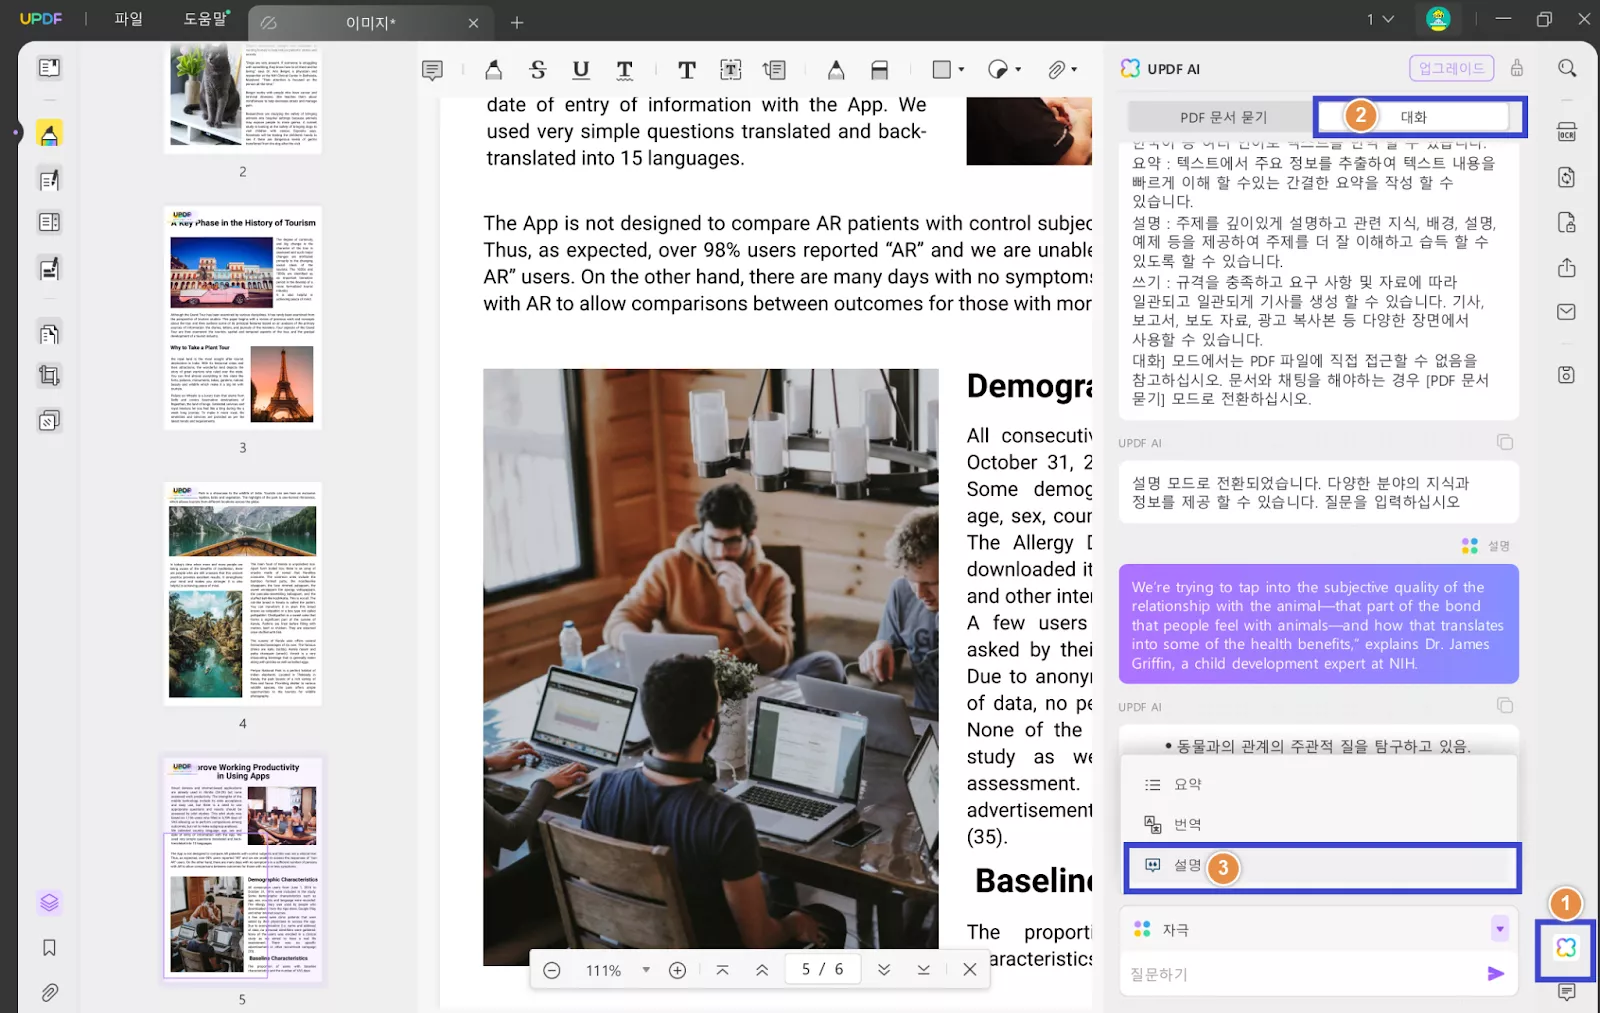Screen dimensions: 1600x1013
Task: Close the 이미지* document tab
Action: click(x=473, y=23)
